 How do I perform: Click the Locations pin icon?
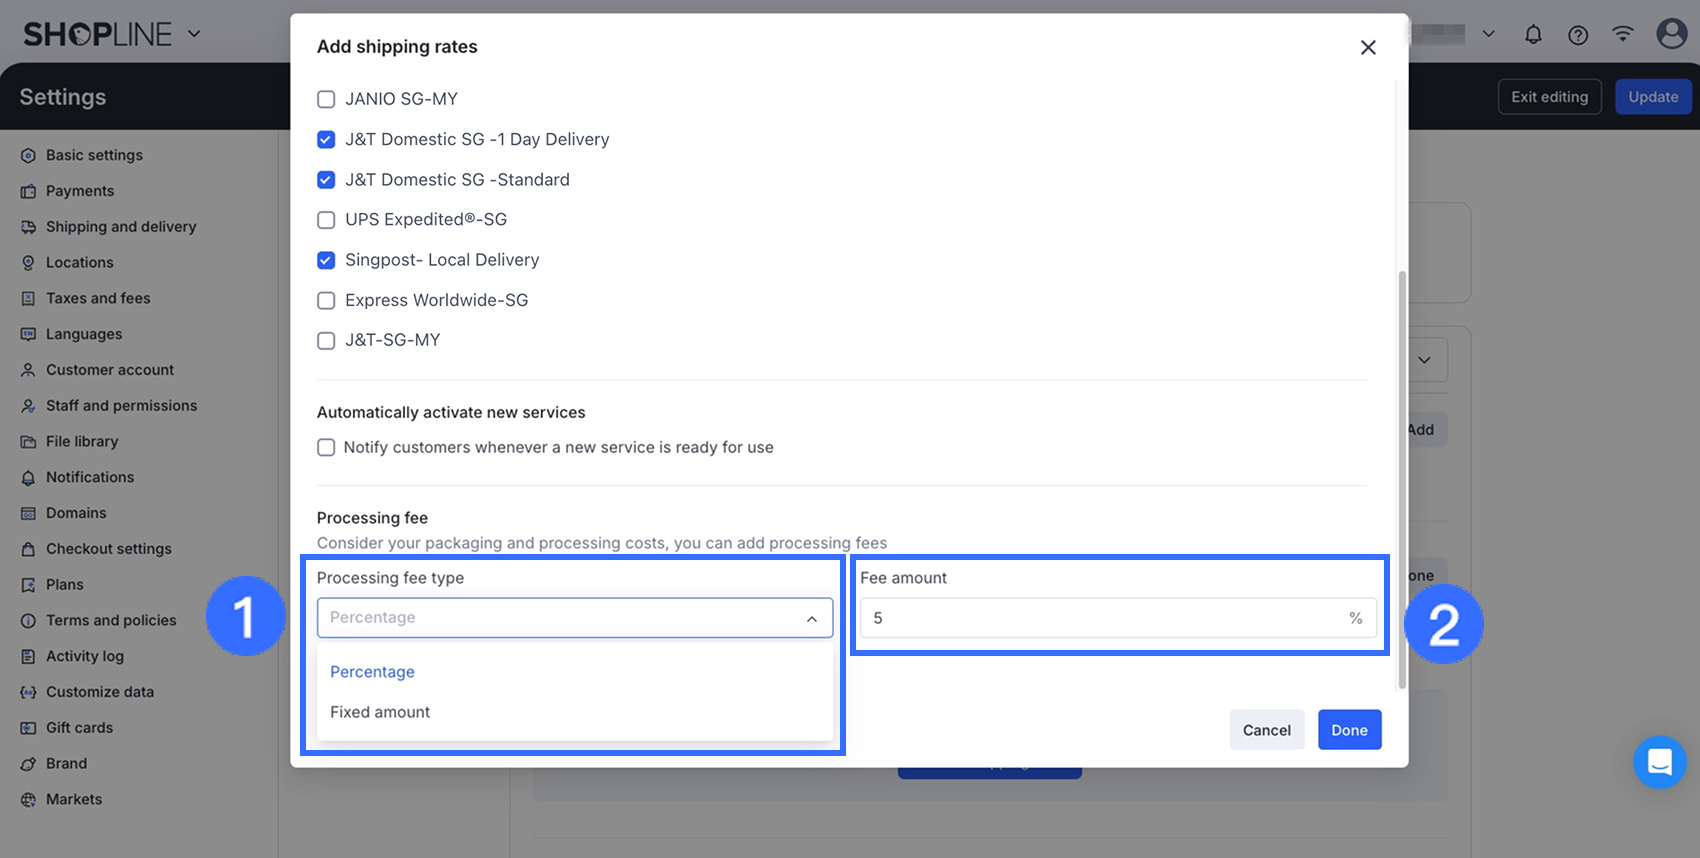tap(28, 263)
